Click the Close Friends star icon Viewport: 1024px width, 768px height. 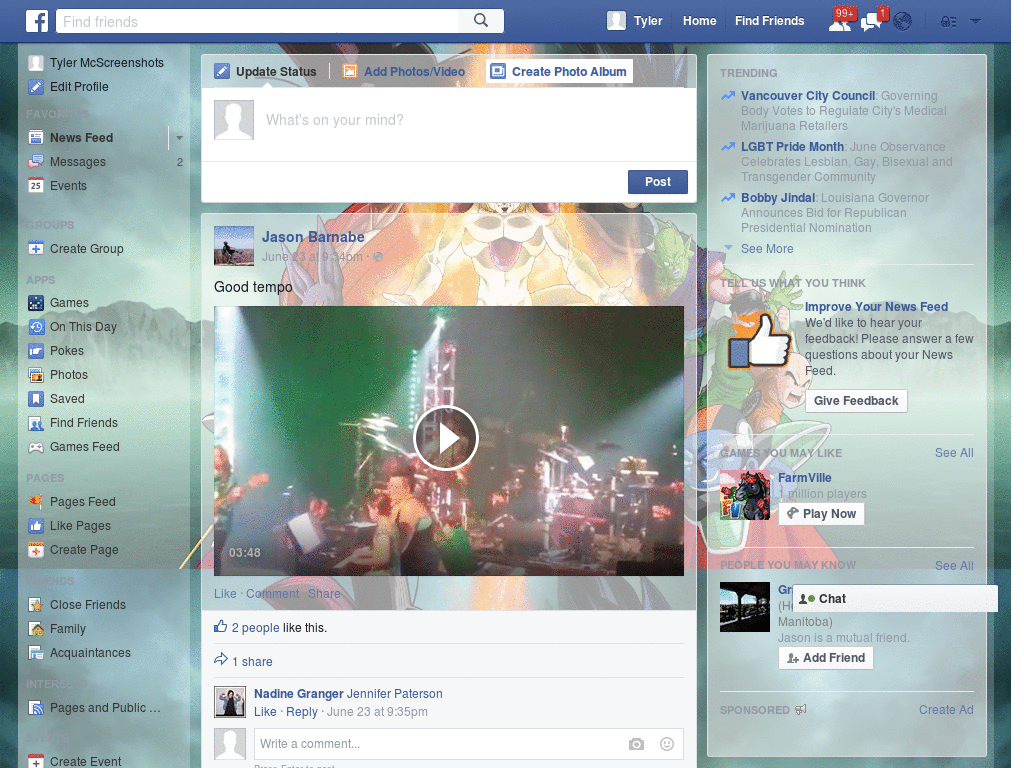click(36, 605)
